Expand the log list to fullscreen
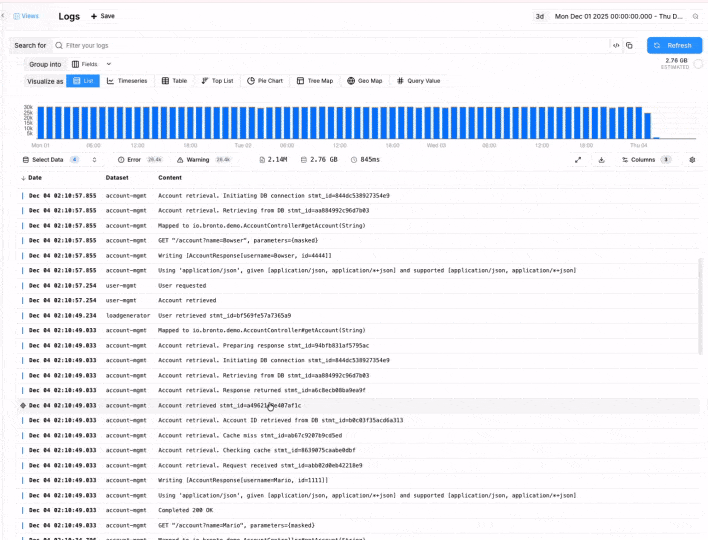Image resolution: width=708 pixels, height=540 pixels. pos(578,160)
